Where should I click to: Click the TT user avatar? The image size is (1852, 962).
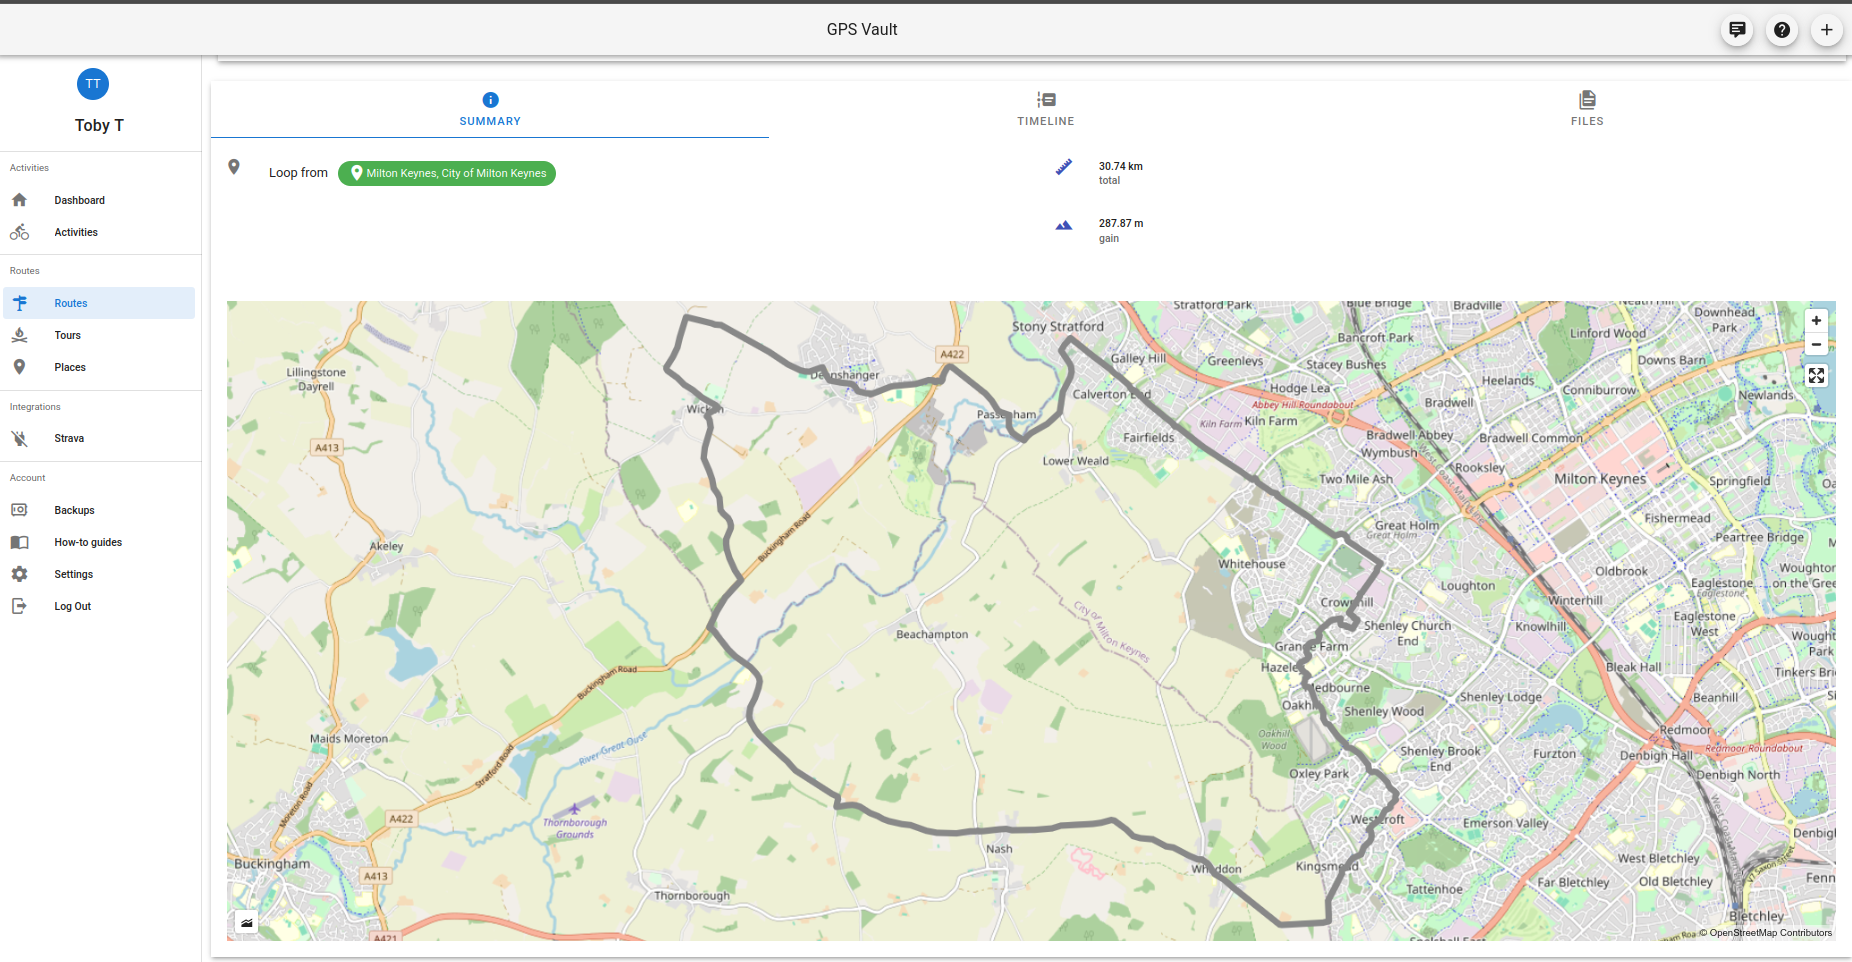tap(93, 84)
